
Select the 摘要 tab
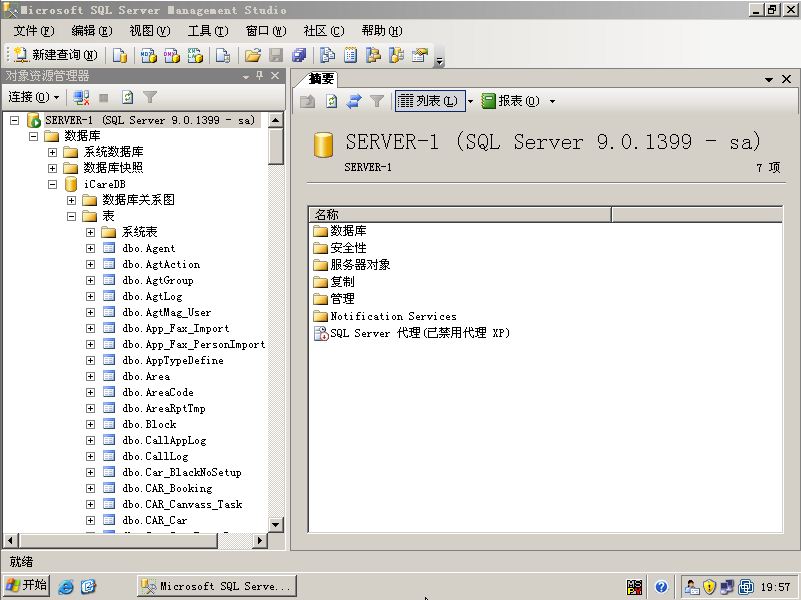pyautogui.click(x=322, y=79)
